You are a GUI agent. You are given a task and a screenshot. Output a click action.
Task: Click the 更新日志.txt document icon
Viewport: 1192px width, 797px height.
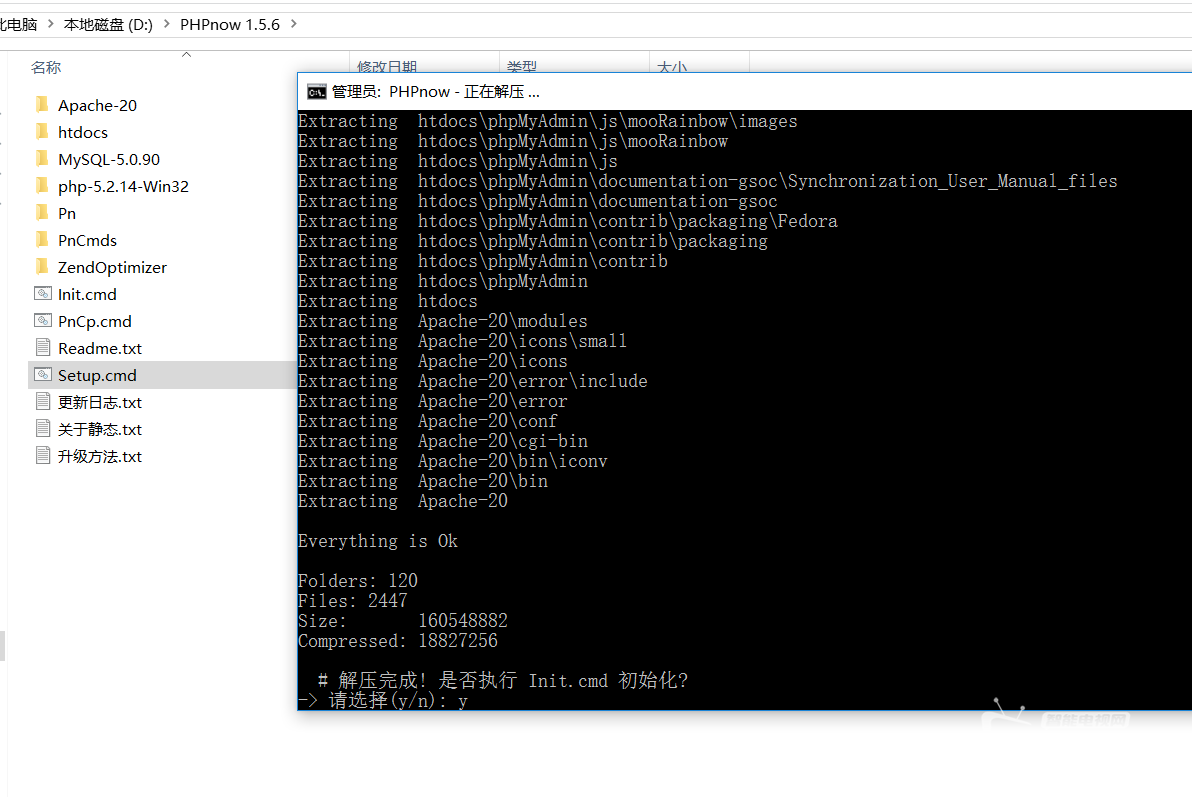coord(43,402)
